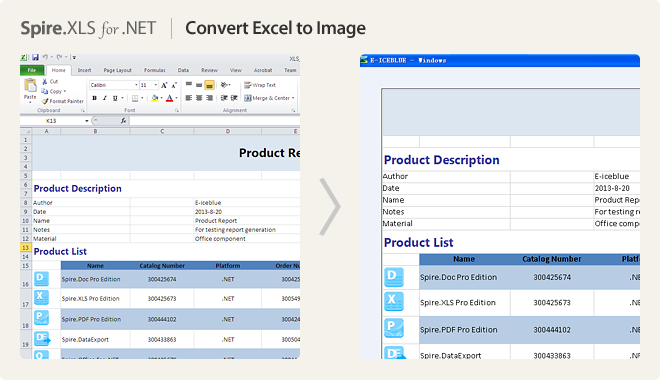Click the highlighted bottom align icon
Screen dimensions: 660x380
point(209,85)
